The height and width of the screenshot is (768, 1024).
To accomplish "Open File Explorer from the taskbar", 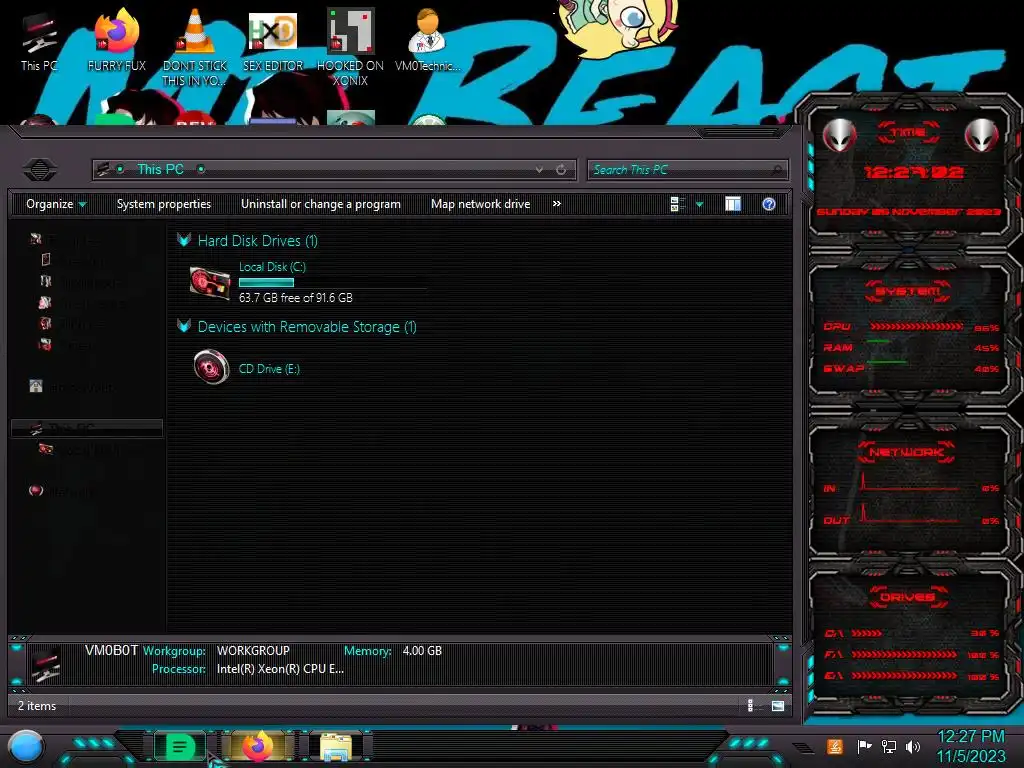I will (336, 746).
